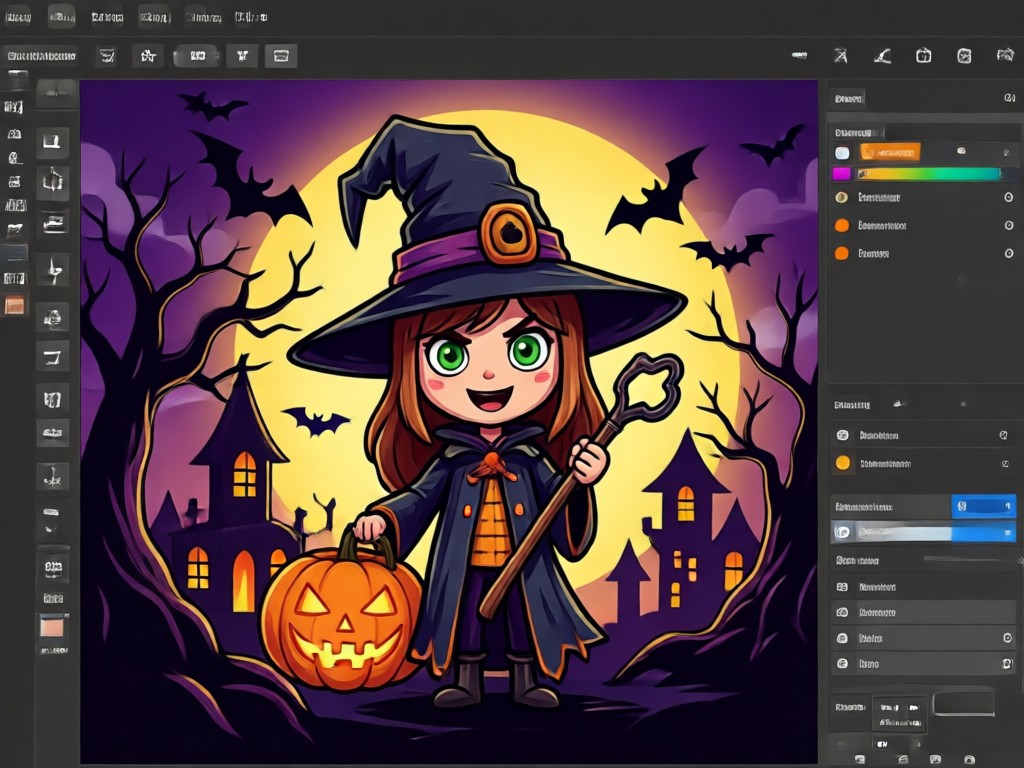Select the orange swatch in the far-left strip

(x=14, y=305)
